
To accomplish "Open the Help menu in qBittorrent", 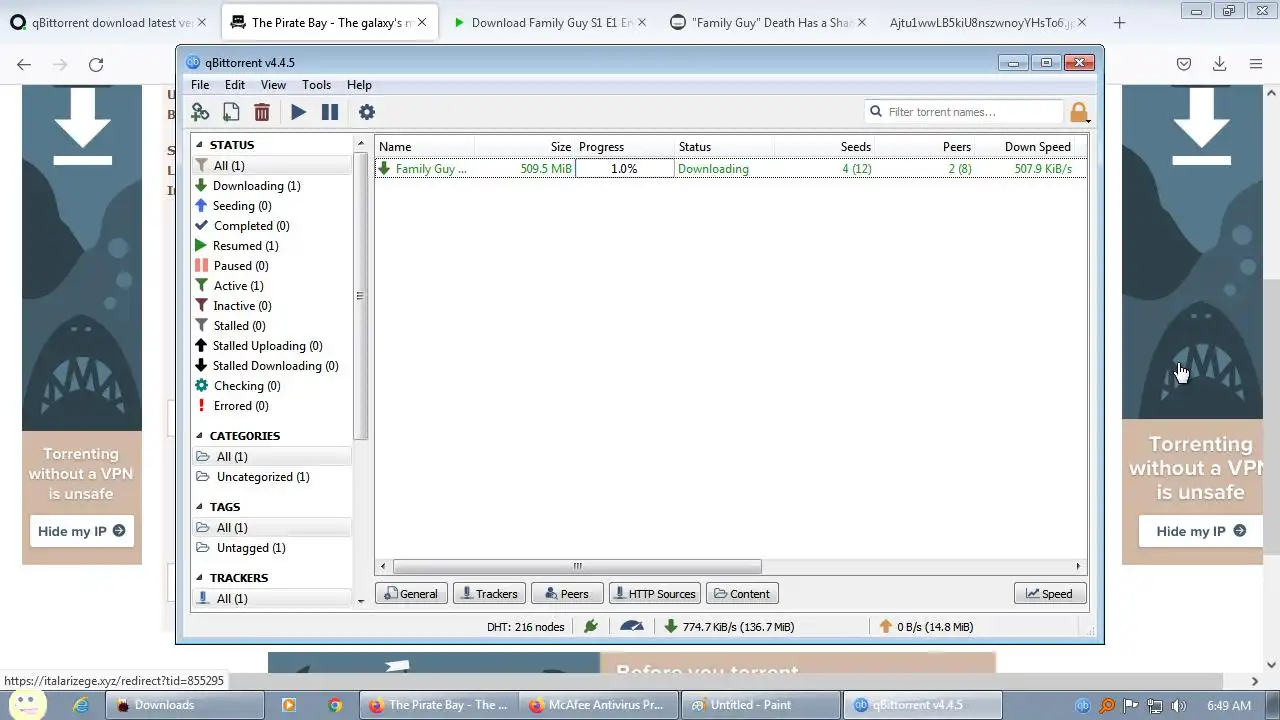I will [x=359, y=85].
